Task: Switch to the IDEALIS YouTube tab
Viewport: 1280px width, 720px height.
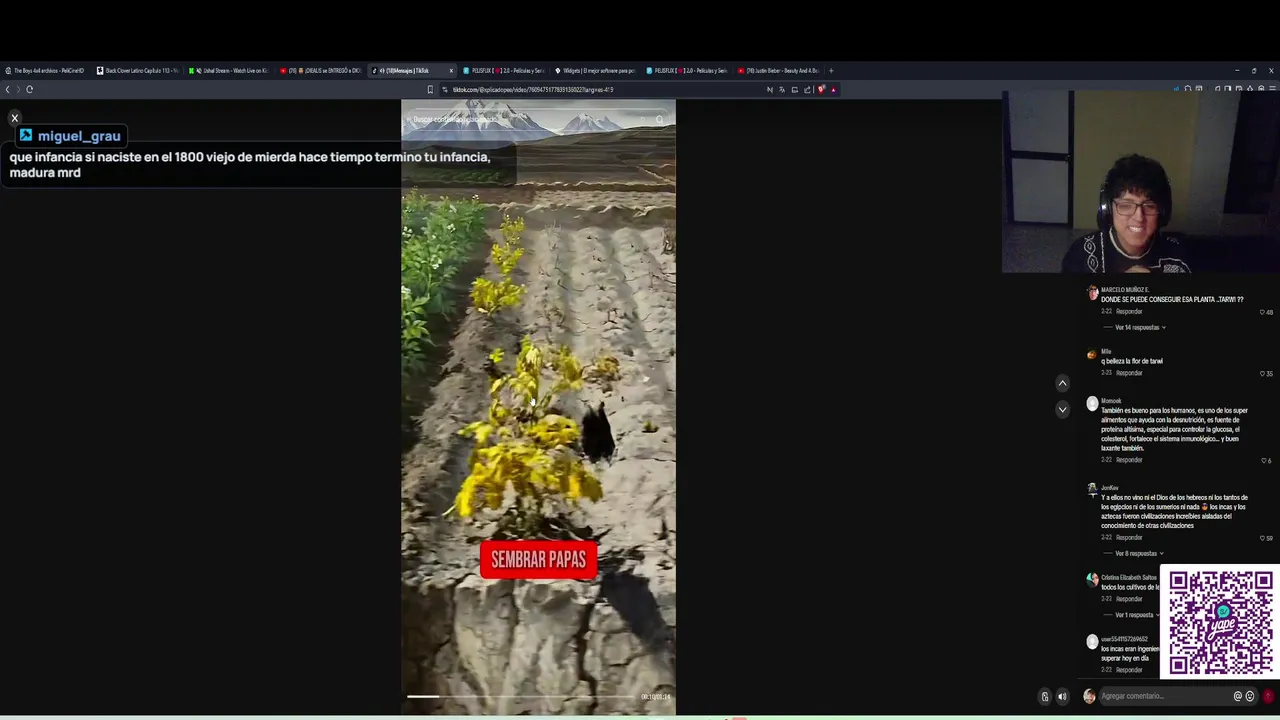Action: pos(320,70)
